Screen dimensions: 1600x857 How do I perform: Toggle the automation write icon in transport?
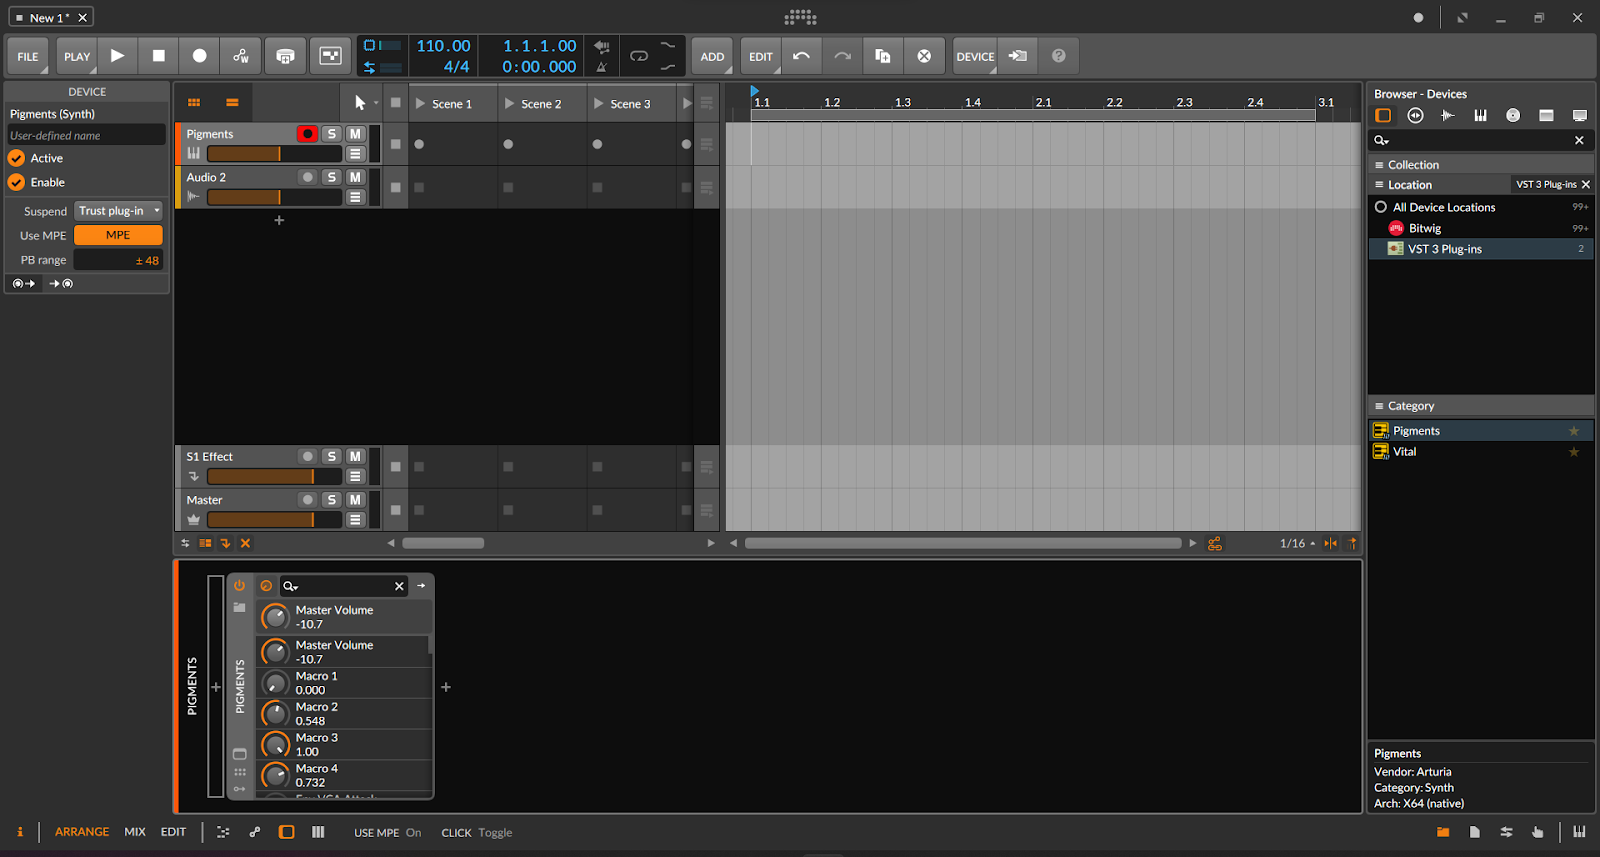tap(241, 56)
